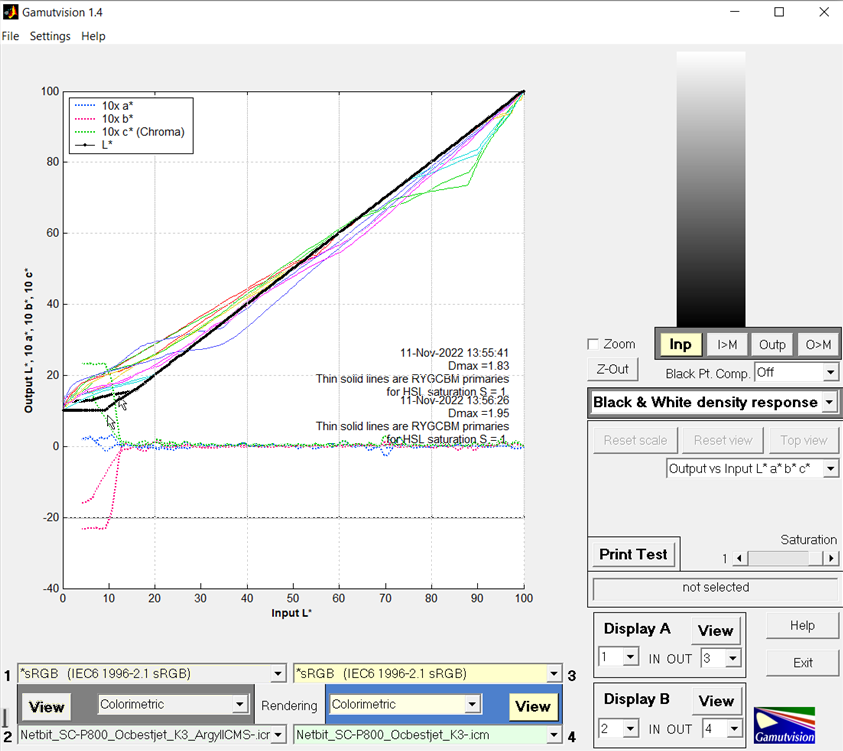Viewport: 843px width, 751px height.
Task: Click the Gamutvision logo icon
Action: [784, 724]
